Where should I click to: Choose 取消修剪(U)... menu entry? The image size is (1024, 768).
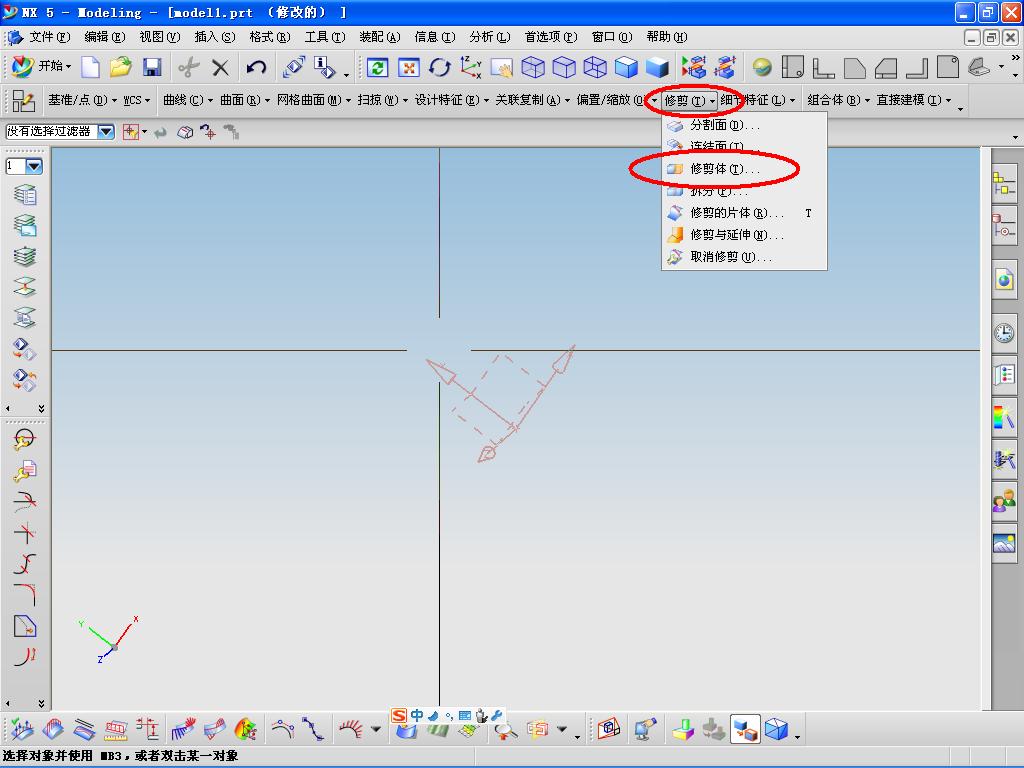click(744, 257)
